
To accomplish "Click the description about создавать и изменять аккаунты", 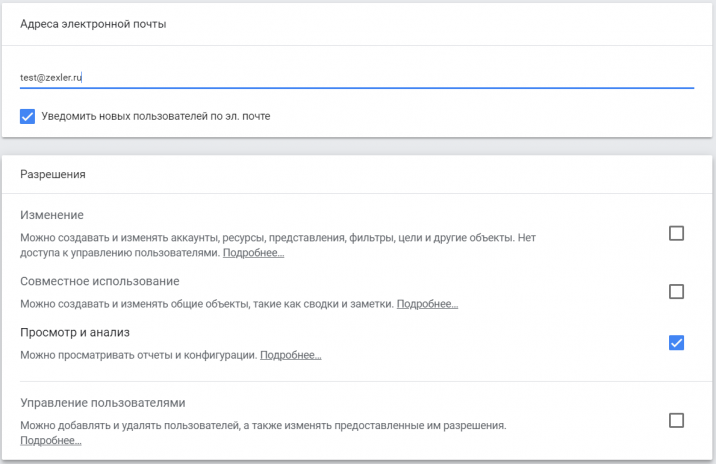I will 278,245.
